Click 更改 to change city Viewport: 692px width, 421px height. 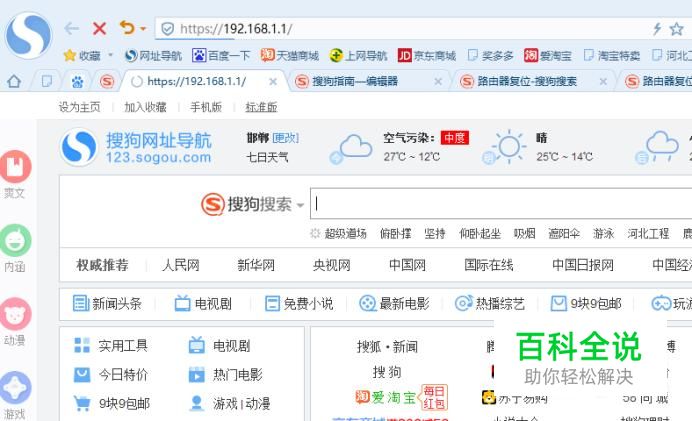coord(286,138)
